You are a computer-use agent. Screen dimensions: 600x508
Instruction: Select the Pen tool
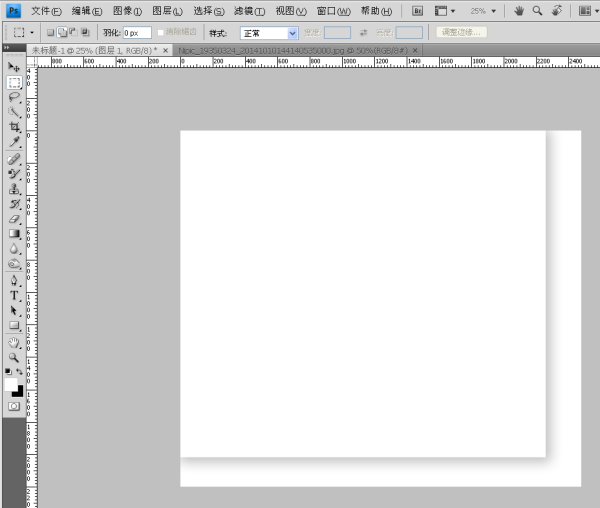pyautogui.click(x=14, y=280)
